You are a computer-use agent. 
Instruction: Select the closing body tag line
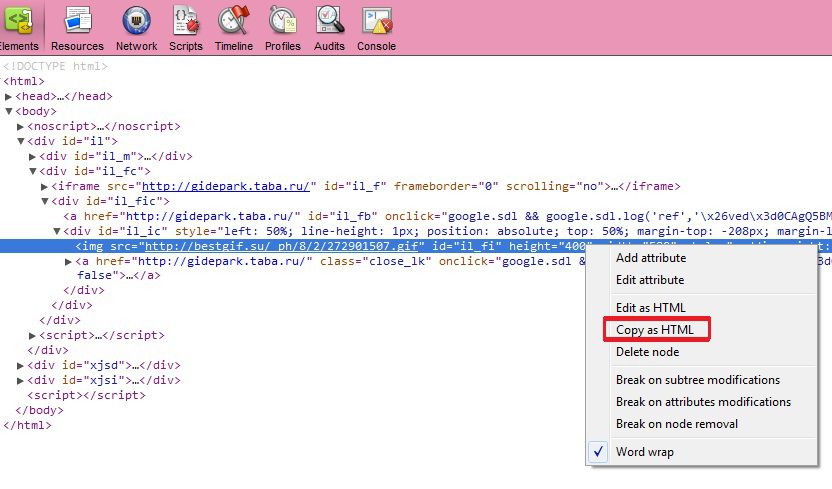point(39,410)
